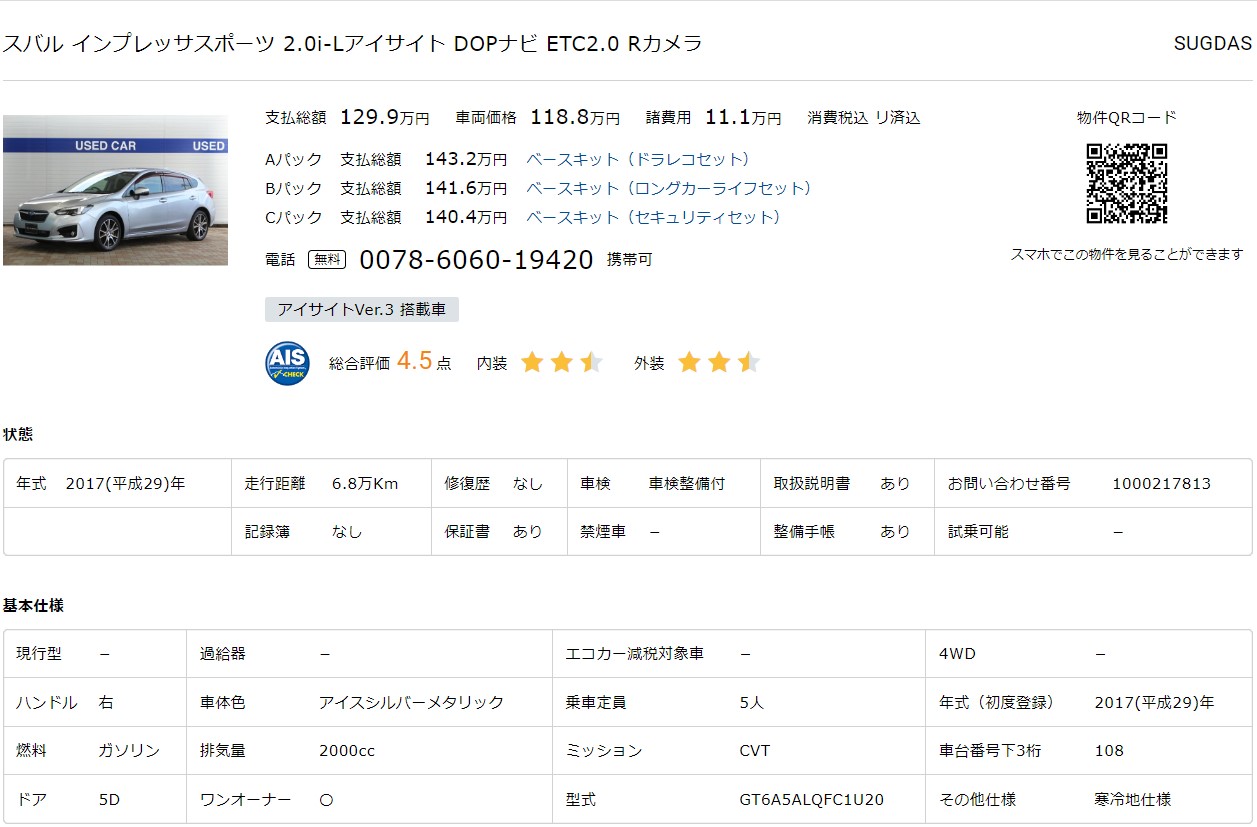Click the property QR code image

coord(1126,184)
